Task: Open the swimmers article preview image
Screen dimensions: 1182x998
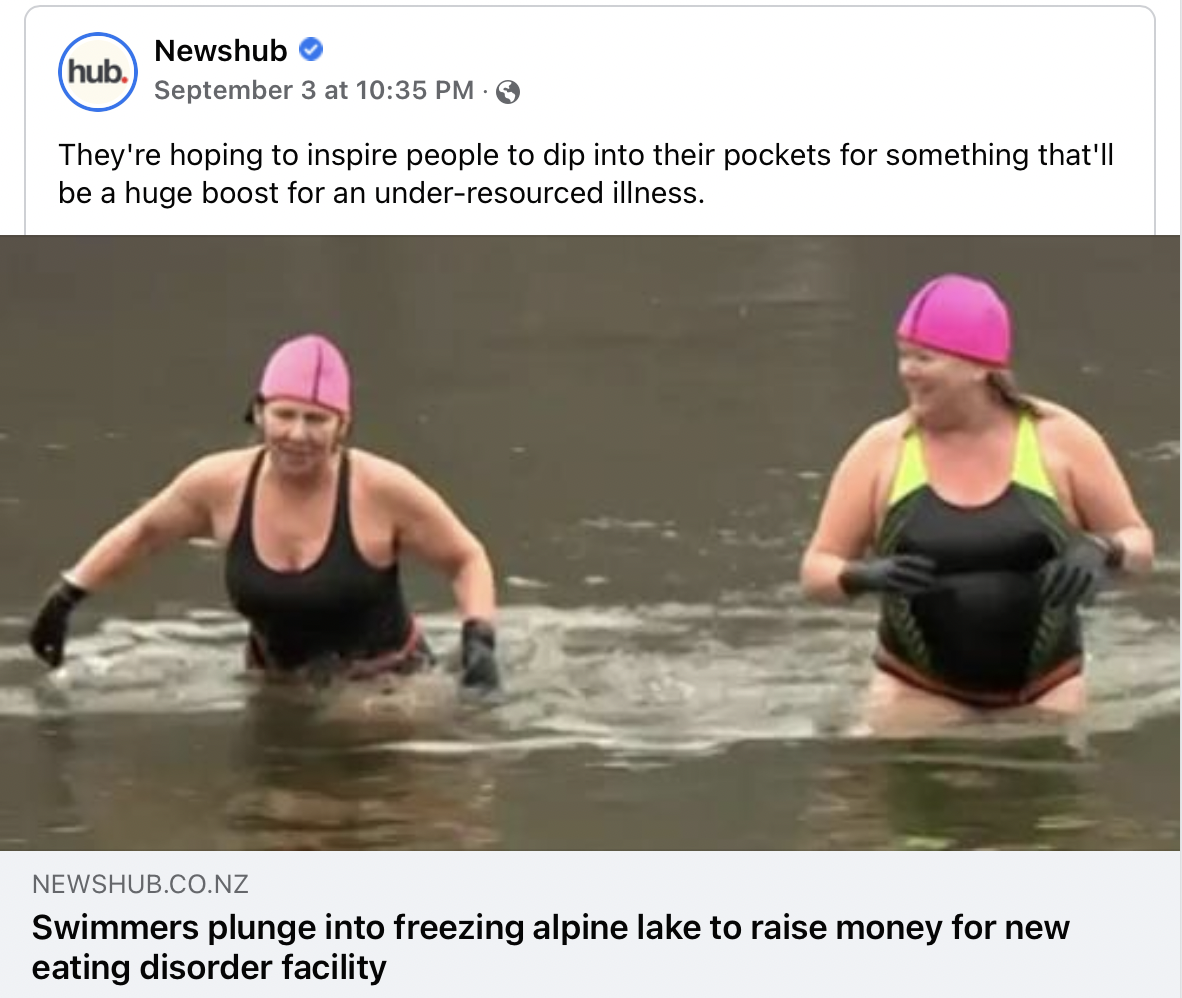Action: (589, 543)
